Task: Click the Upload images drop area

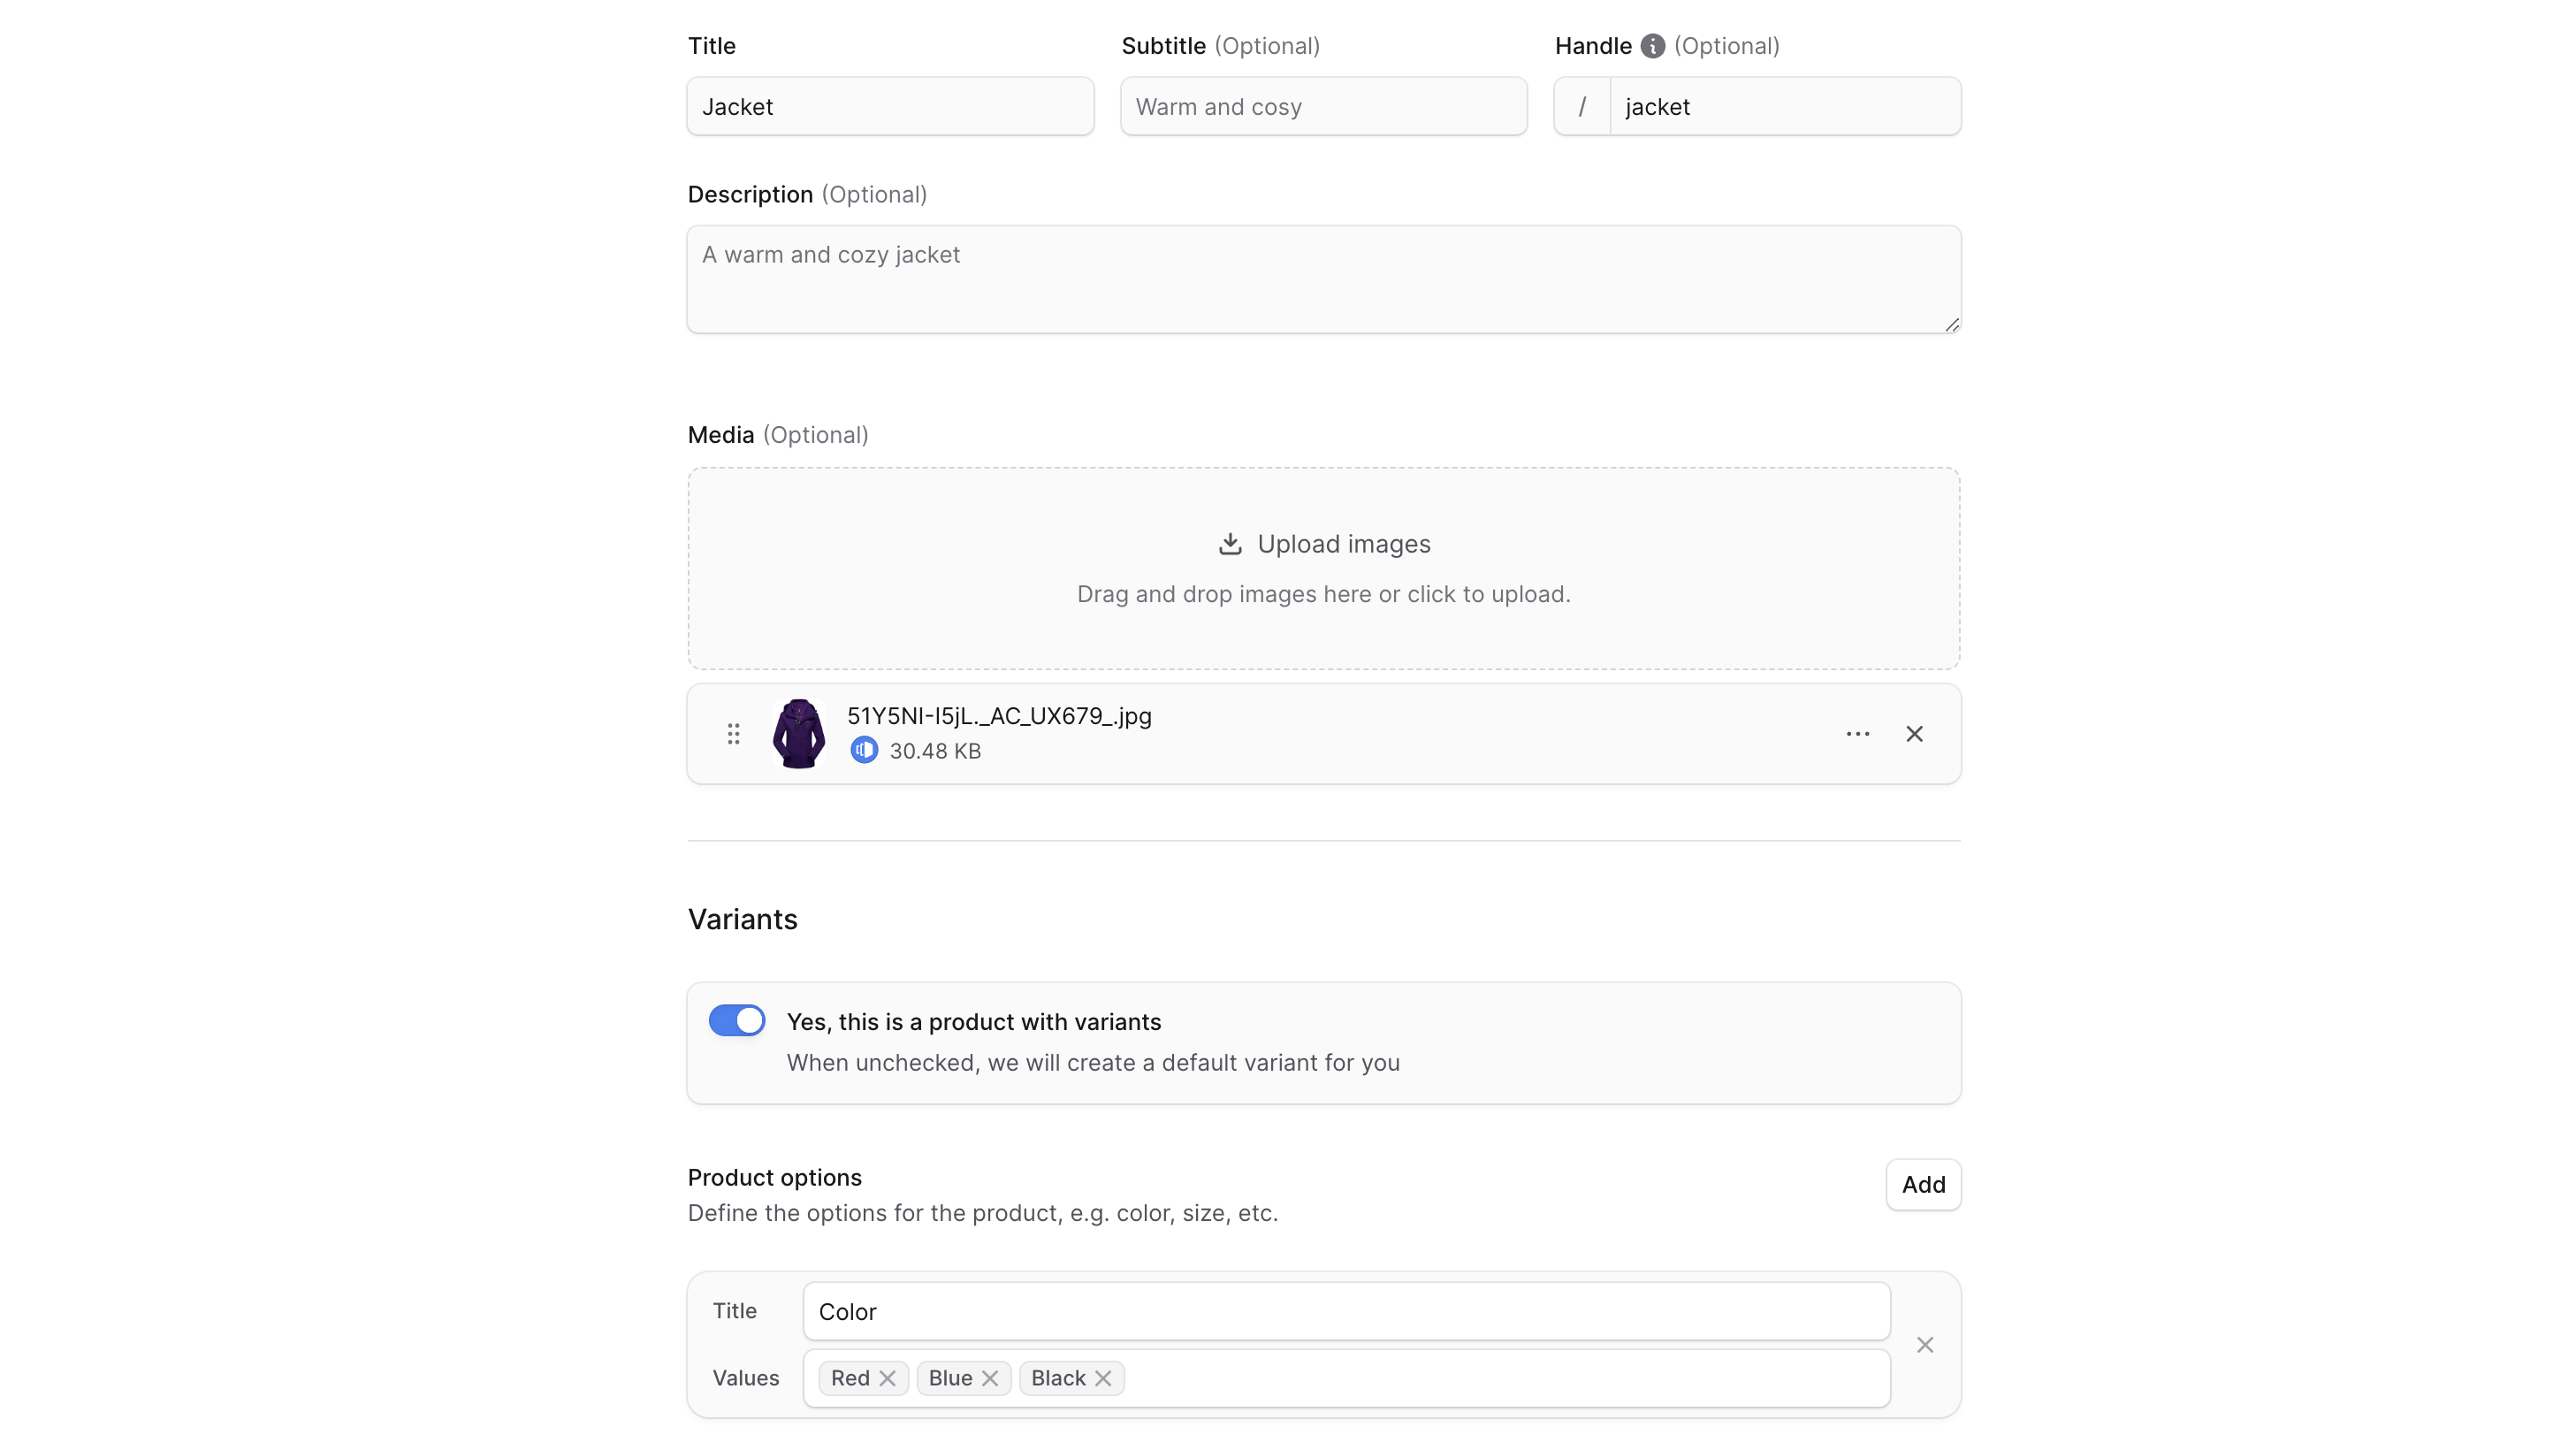Action: tap(1324, 568)
